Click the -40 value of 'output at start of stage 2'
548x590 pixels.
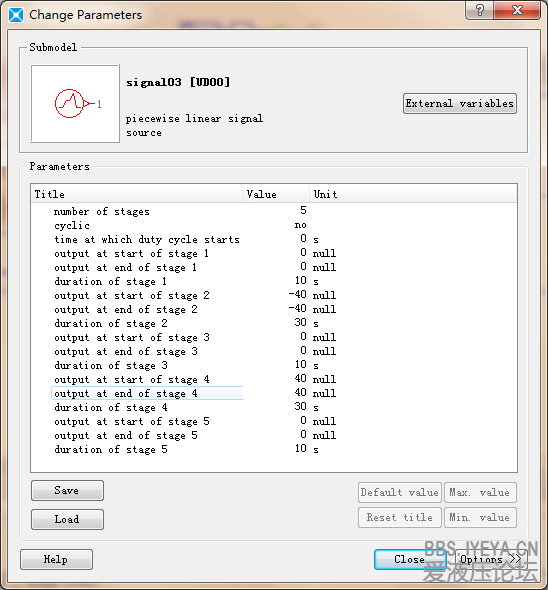297,295
